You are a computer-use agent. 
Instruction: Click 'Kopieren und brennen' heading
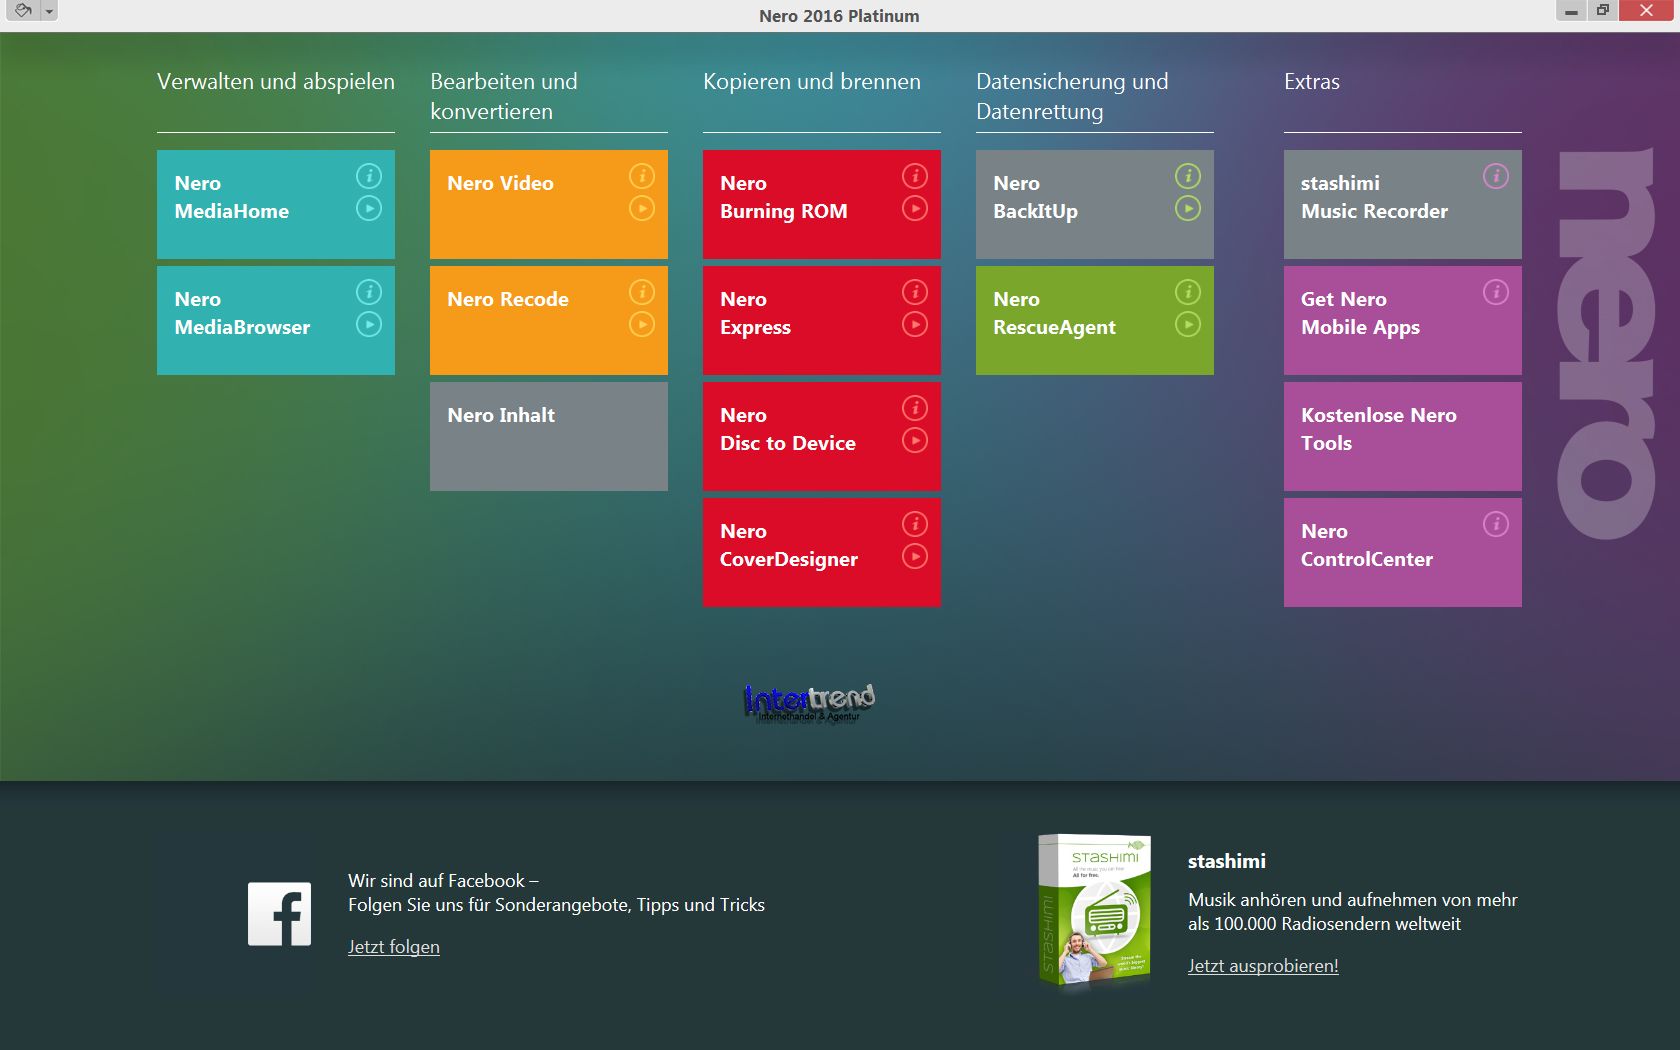[x=812, y=81]
